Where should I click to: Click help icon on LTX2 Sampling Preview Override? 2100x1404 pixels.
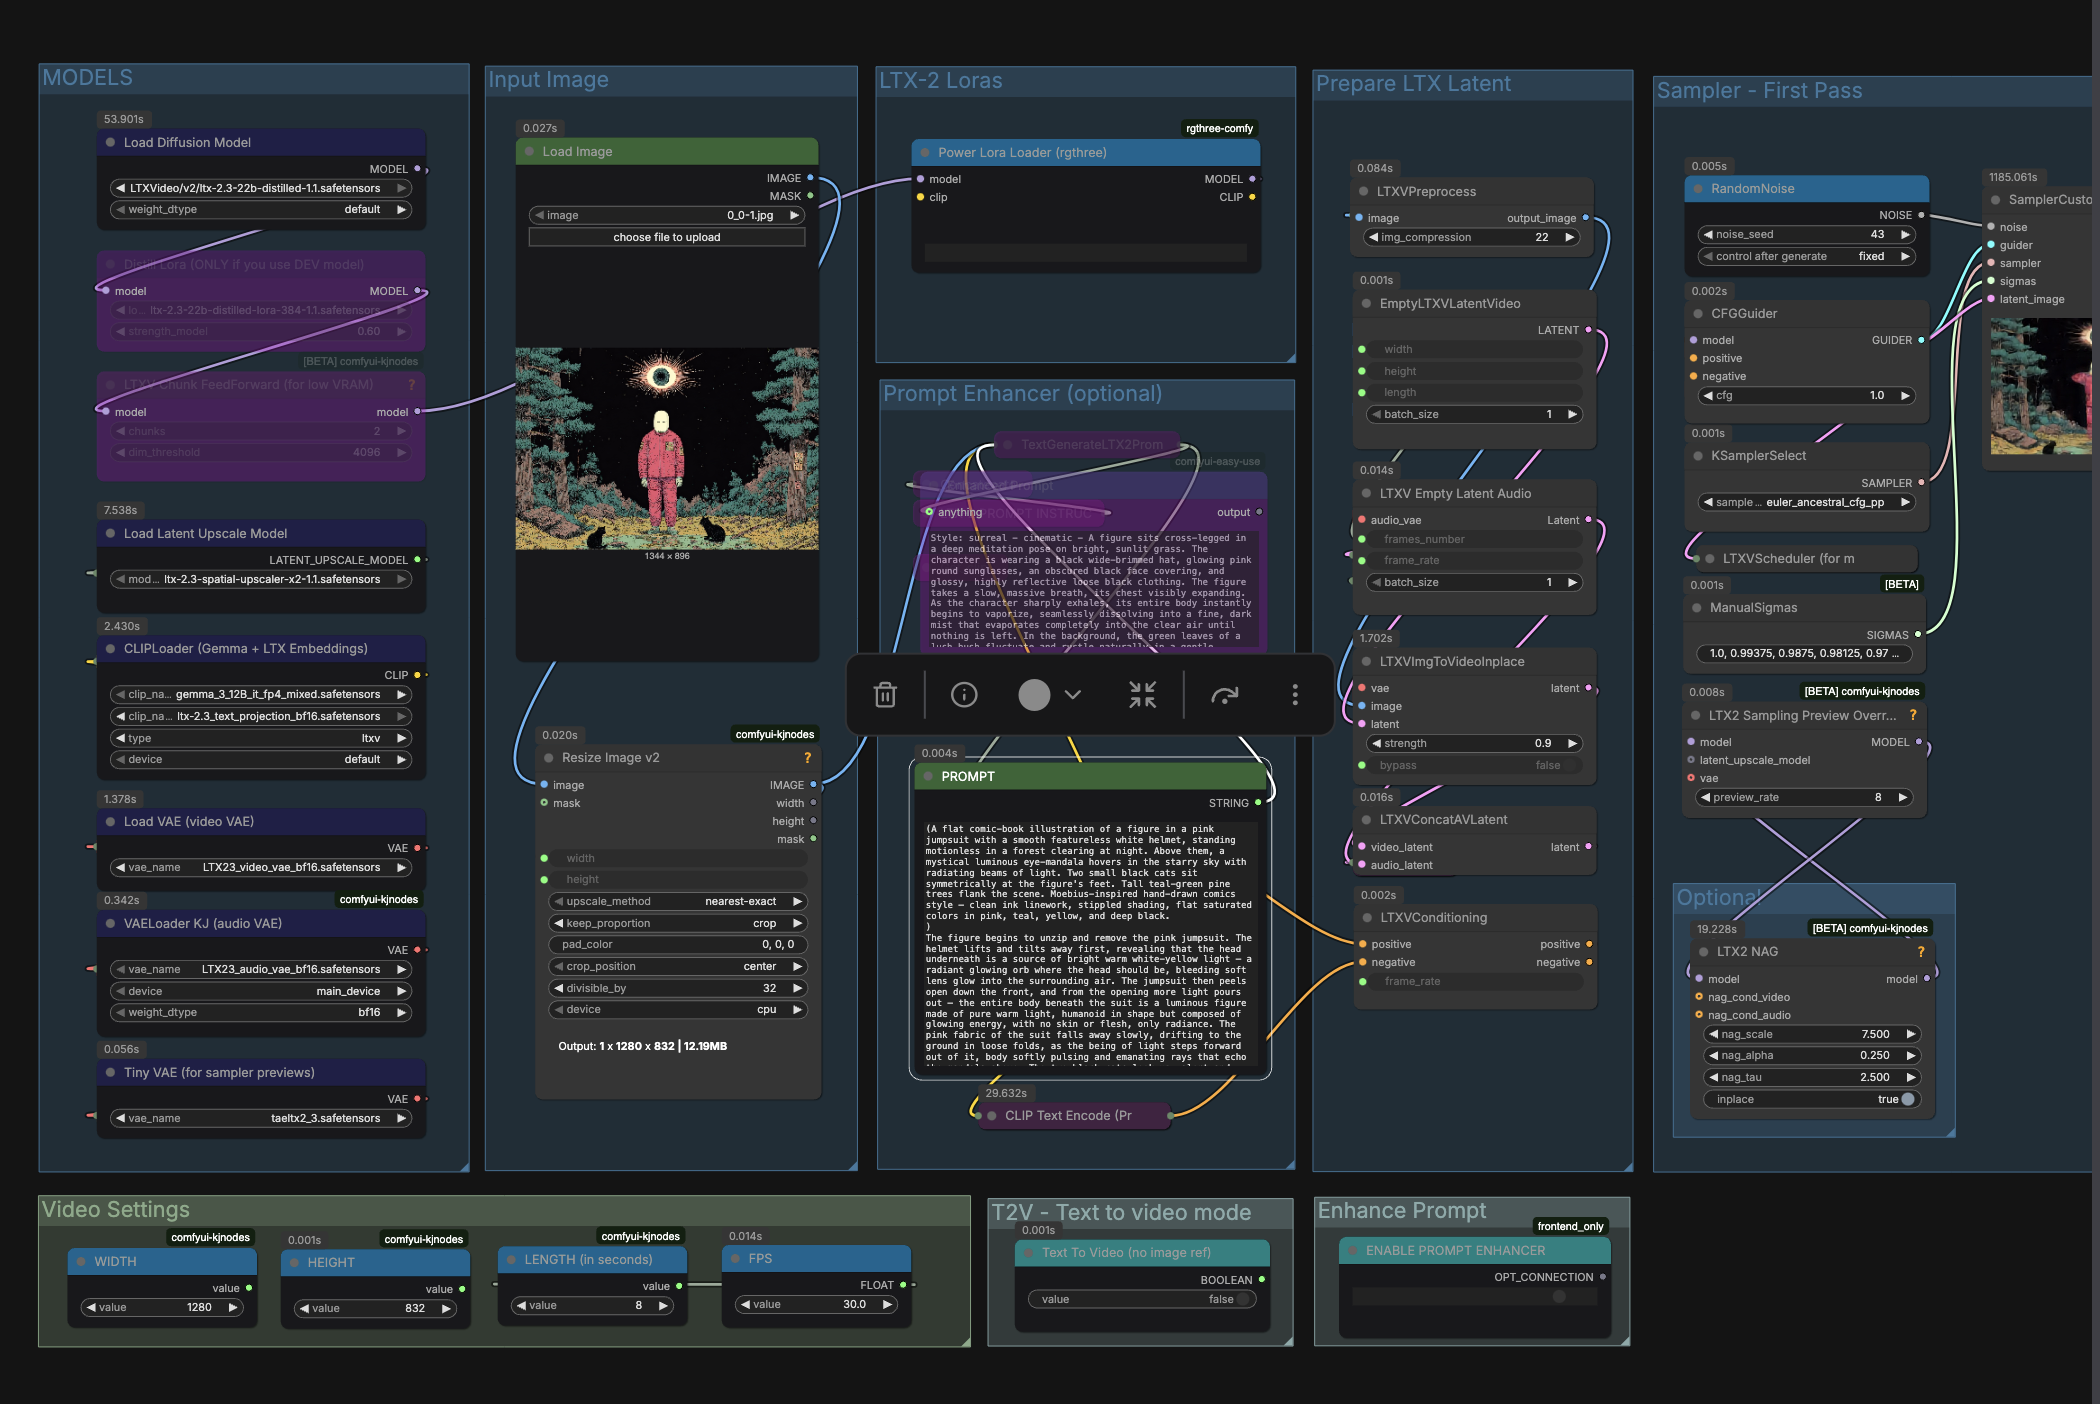[x=1913, y=716]
